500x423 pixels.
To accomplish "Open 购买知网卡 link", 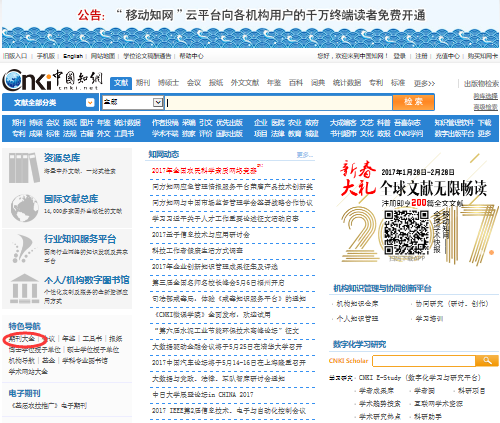I will 483,56.
